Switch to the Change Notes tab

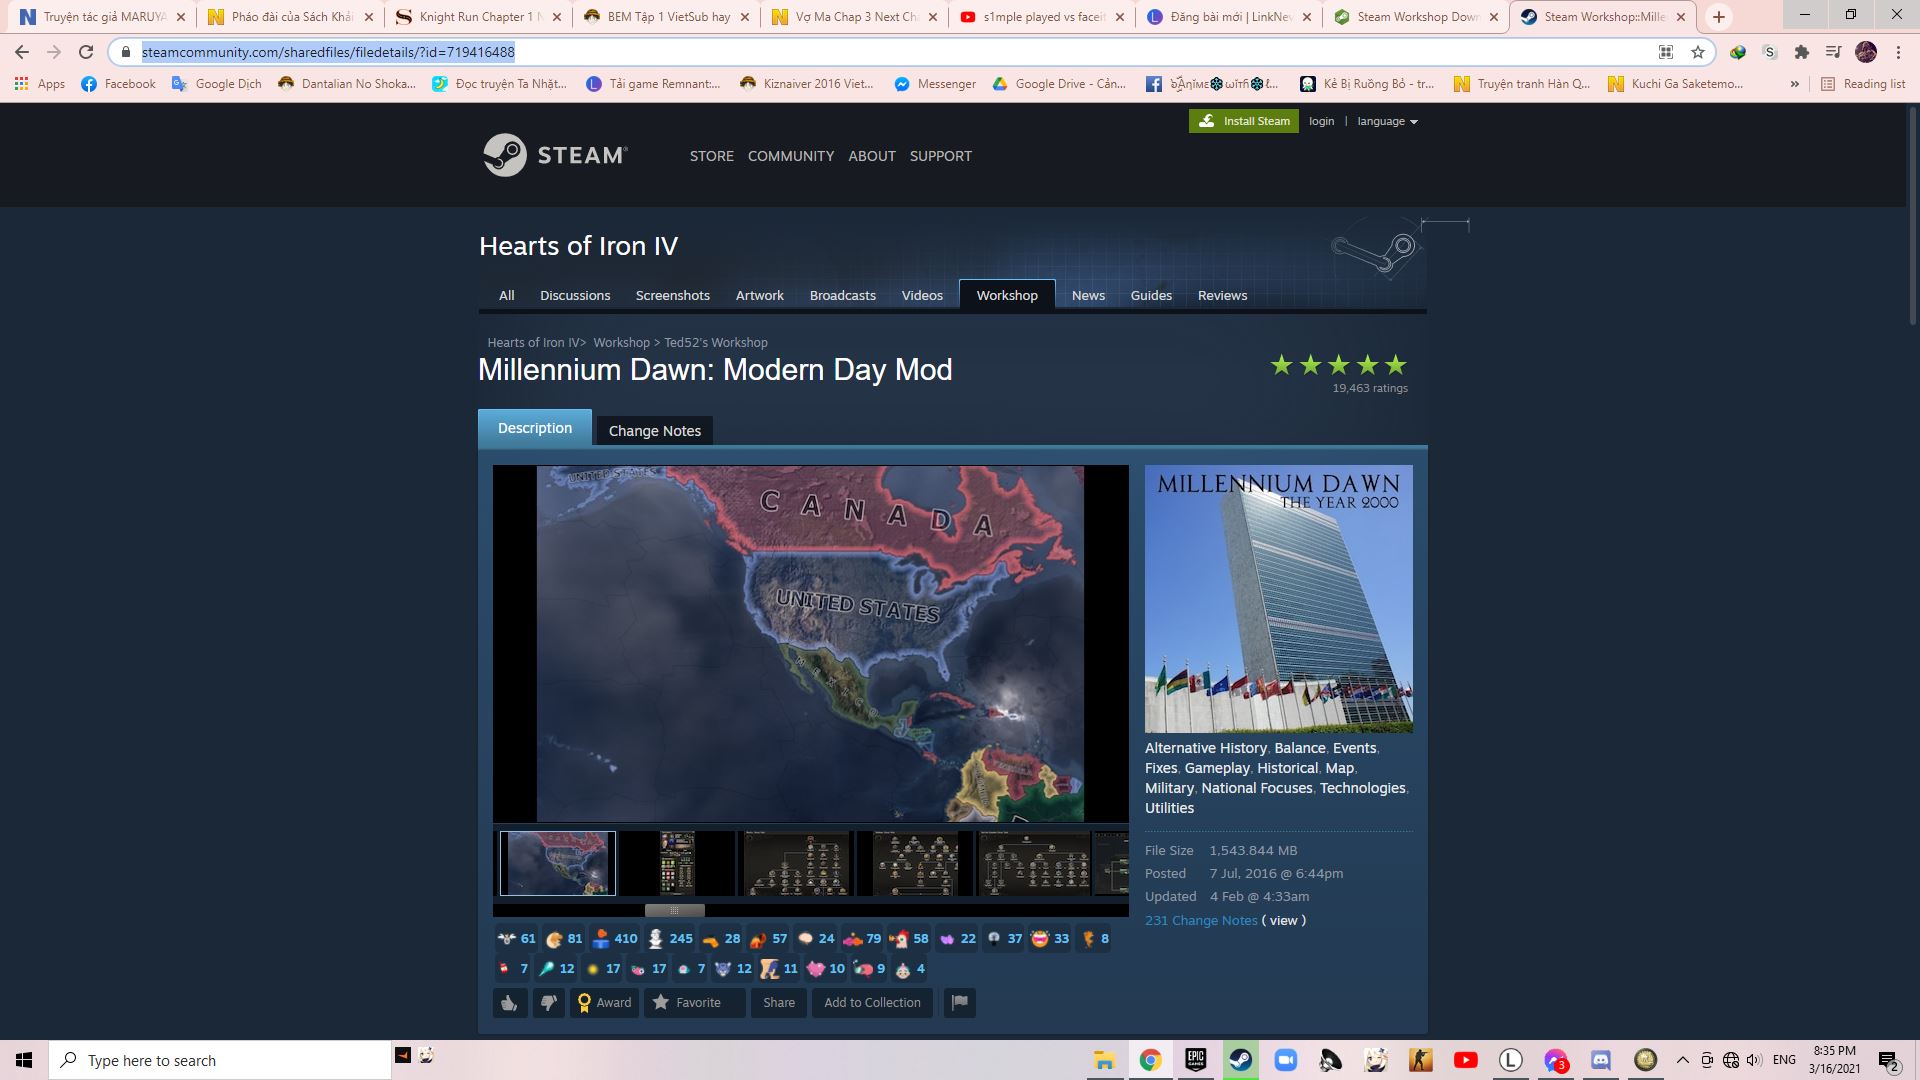(x=654, y=430)
